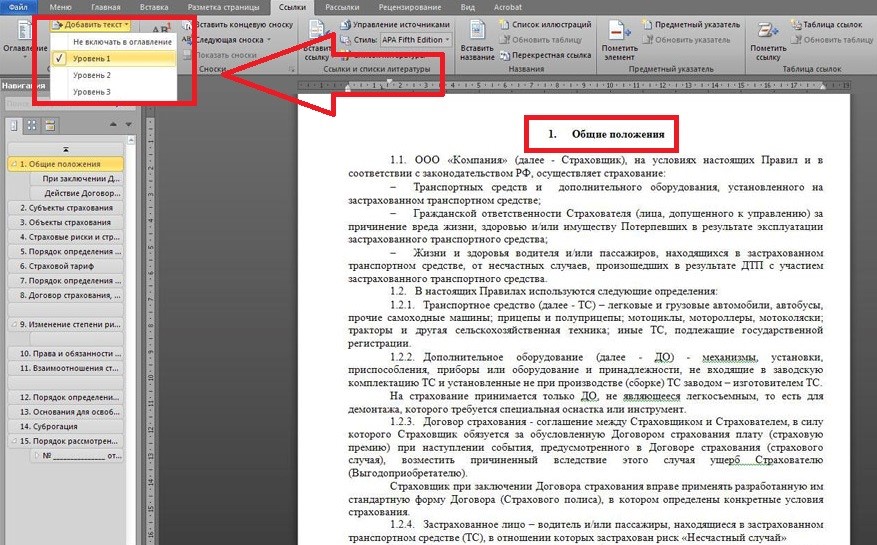Image resolution: width=877 pixels, height=545 pixels.
Task: Open Управление источниками
Action: 395,25
